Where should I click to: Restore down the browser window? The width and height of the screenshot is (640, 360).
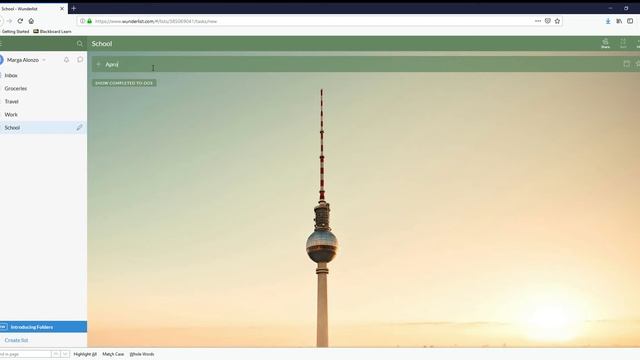click(626, 8)
